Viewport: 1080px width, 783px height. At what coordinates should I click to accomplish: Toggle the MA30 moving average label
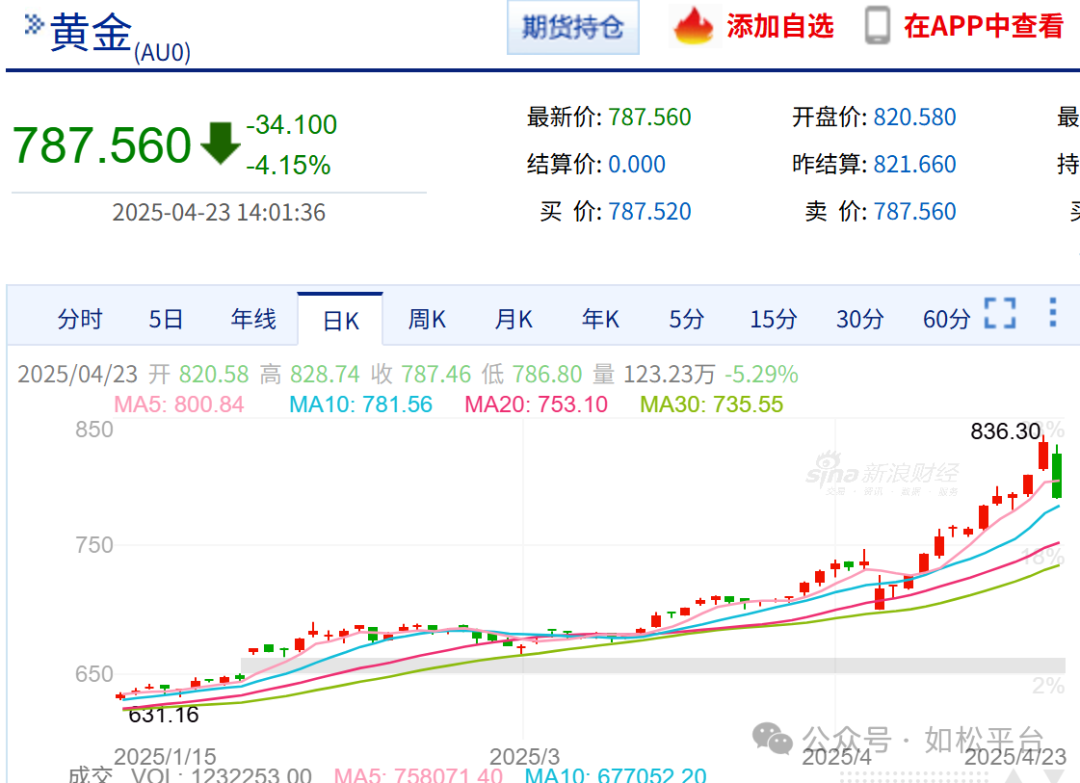pyautogui.click(x=711, y=405)
